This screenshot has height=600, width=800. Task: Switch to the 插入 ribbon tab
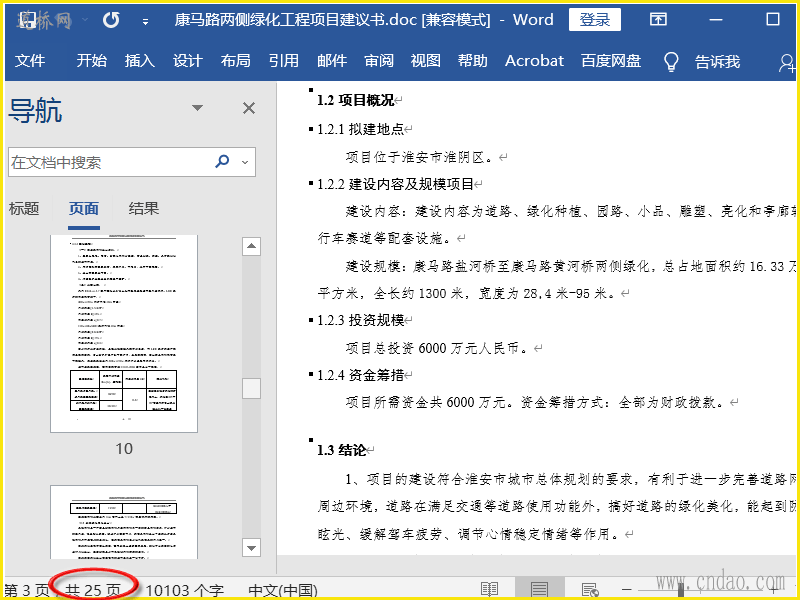click(139, 60)
